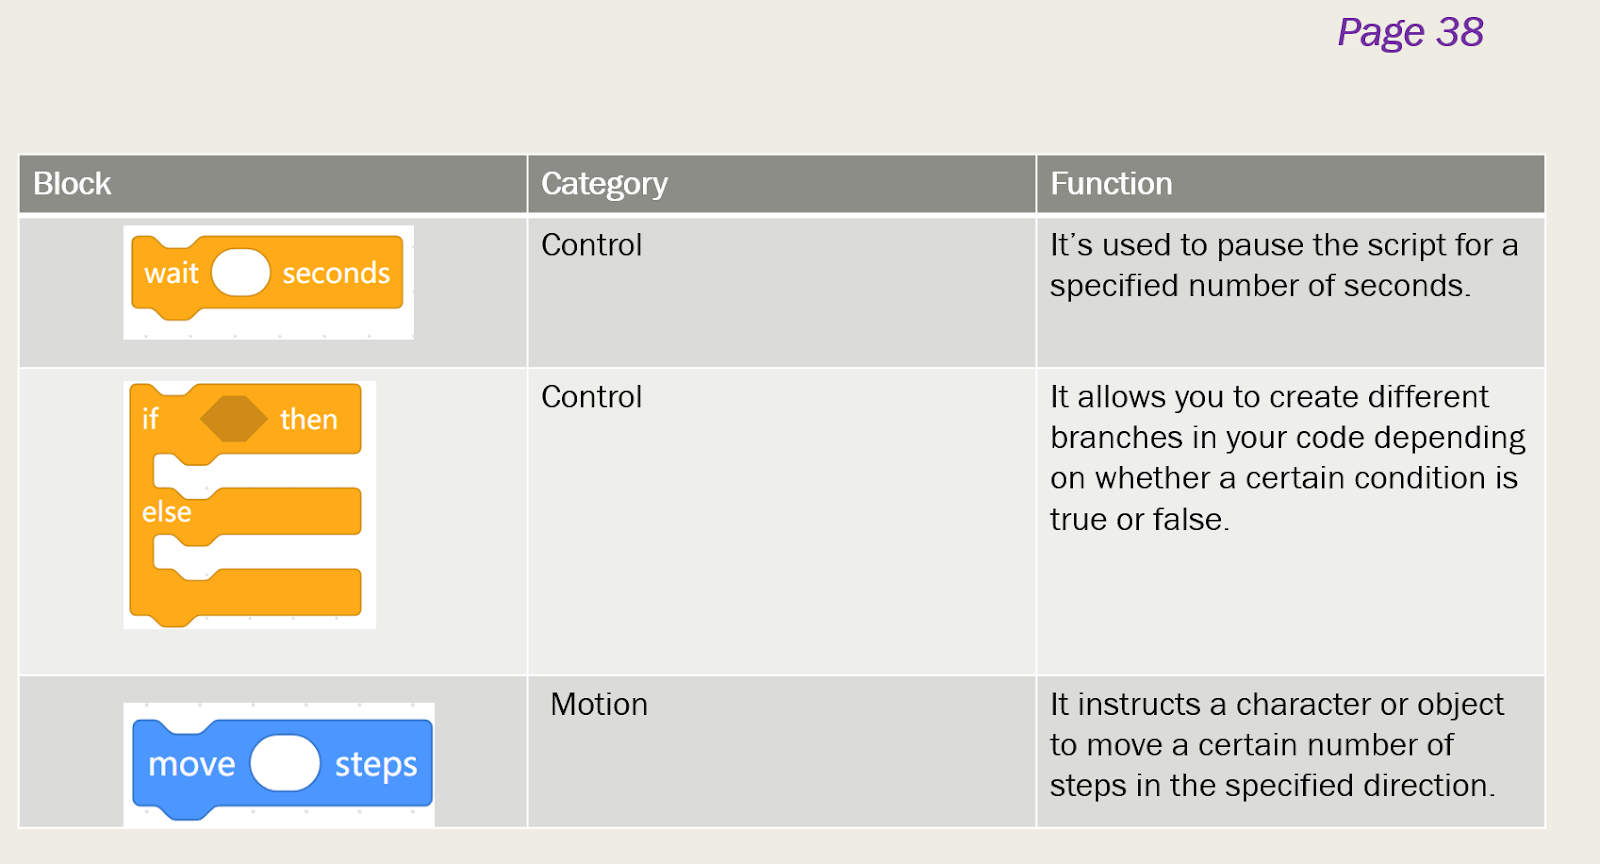
Task: Click the 'Page 38' label
Action: click(x=1410, y=32)
